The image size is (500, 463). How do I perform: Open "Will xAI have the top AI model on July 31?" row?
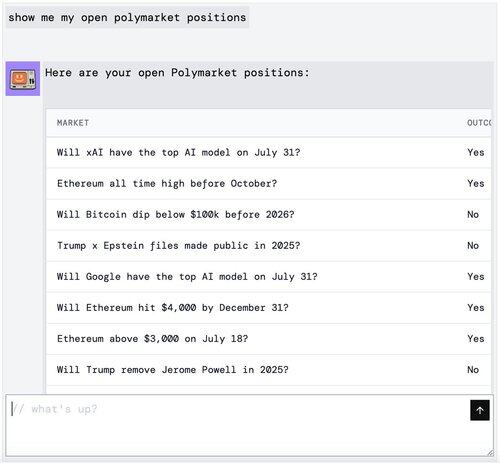(269, 153)
